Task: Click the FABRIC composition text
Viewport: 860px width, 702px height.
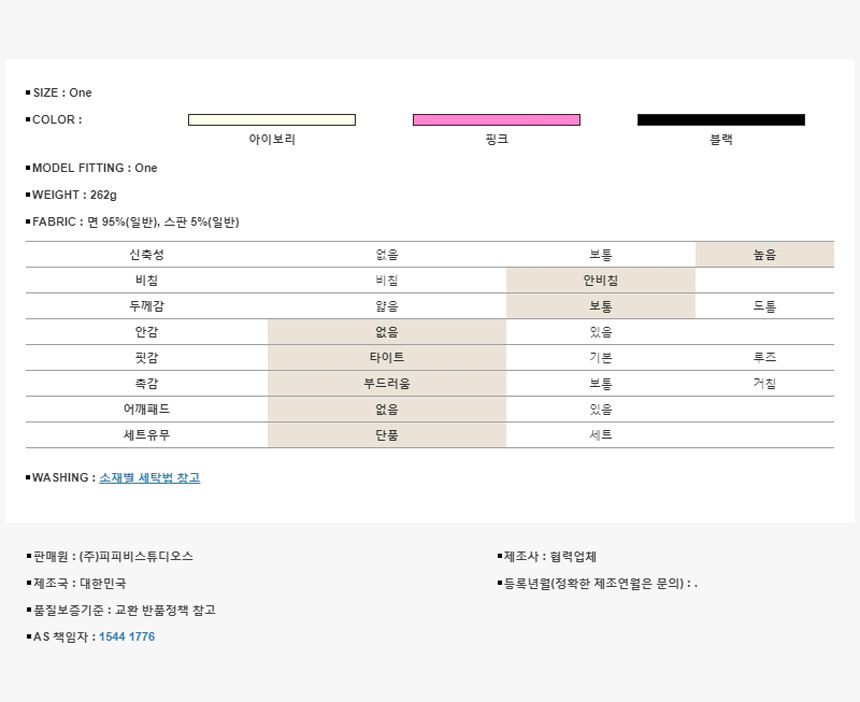Action: pos(136,222)
